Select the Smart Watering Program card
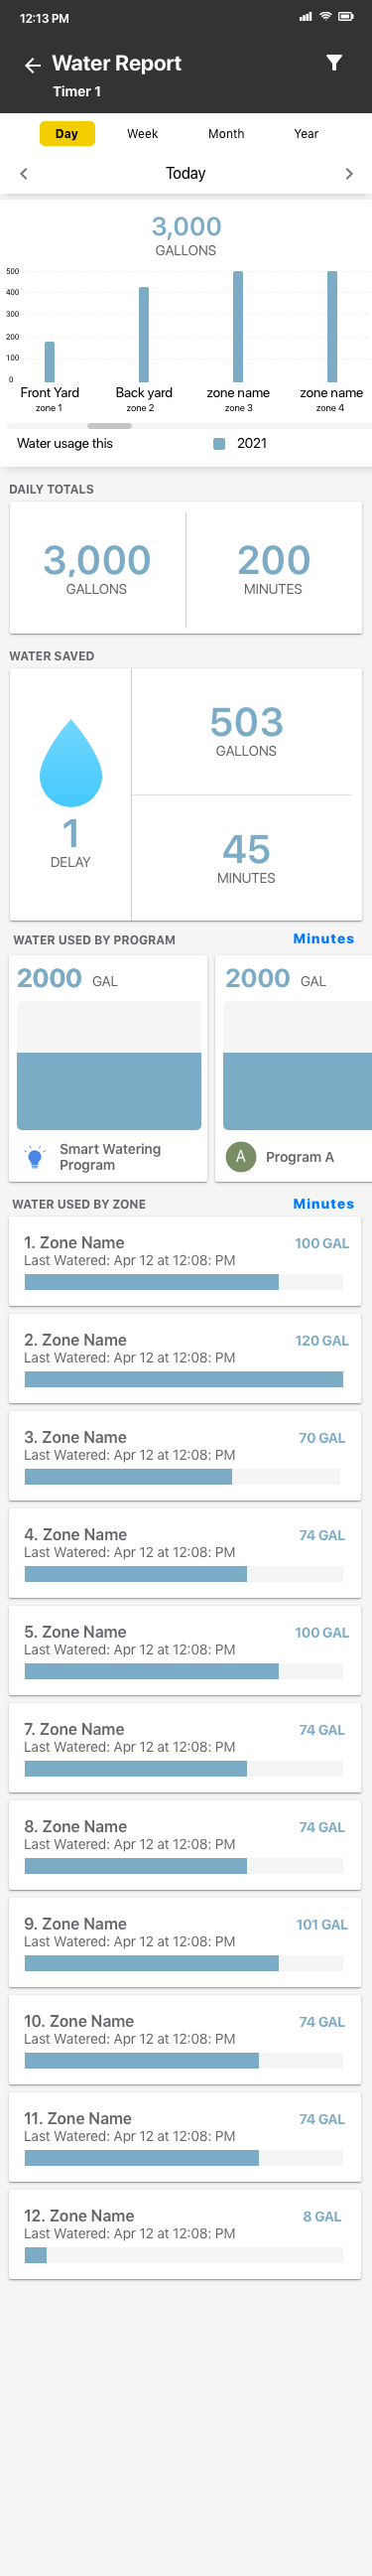Image resolution: width=372 pixels, height=2576 pixels. (108, 1068)
